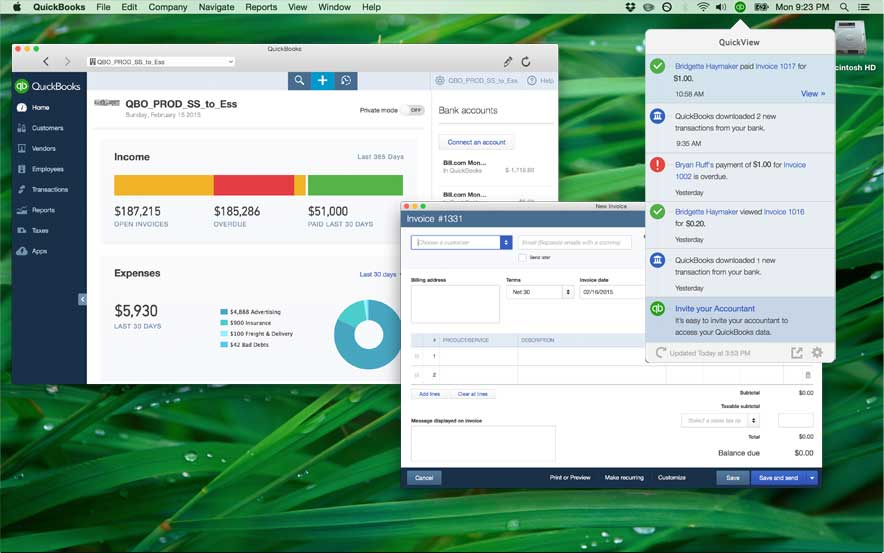Screen dimensions: 884x553
Task: Click Cancel in the invoice window
Action: 424,477
